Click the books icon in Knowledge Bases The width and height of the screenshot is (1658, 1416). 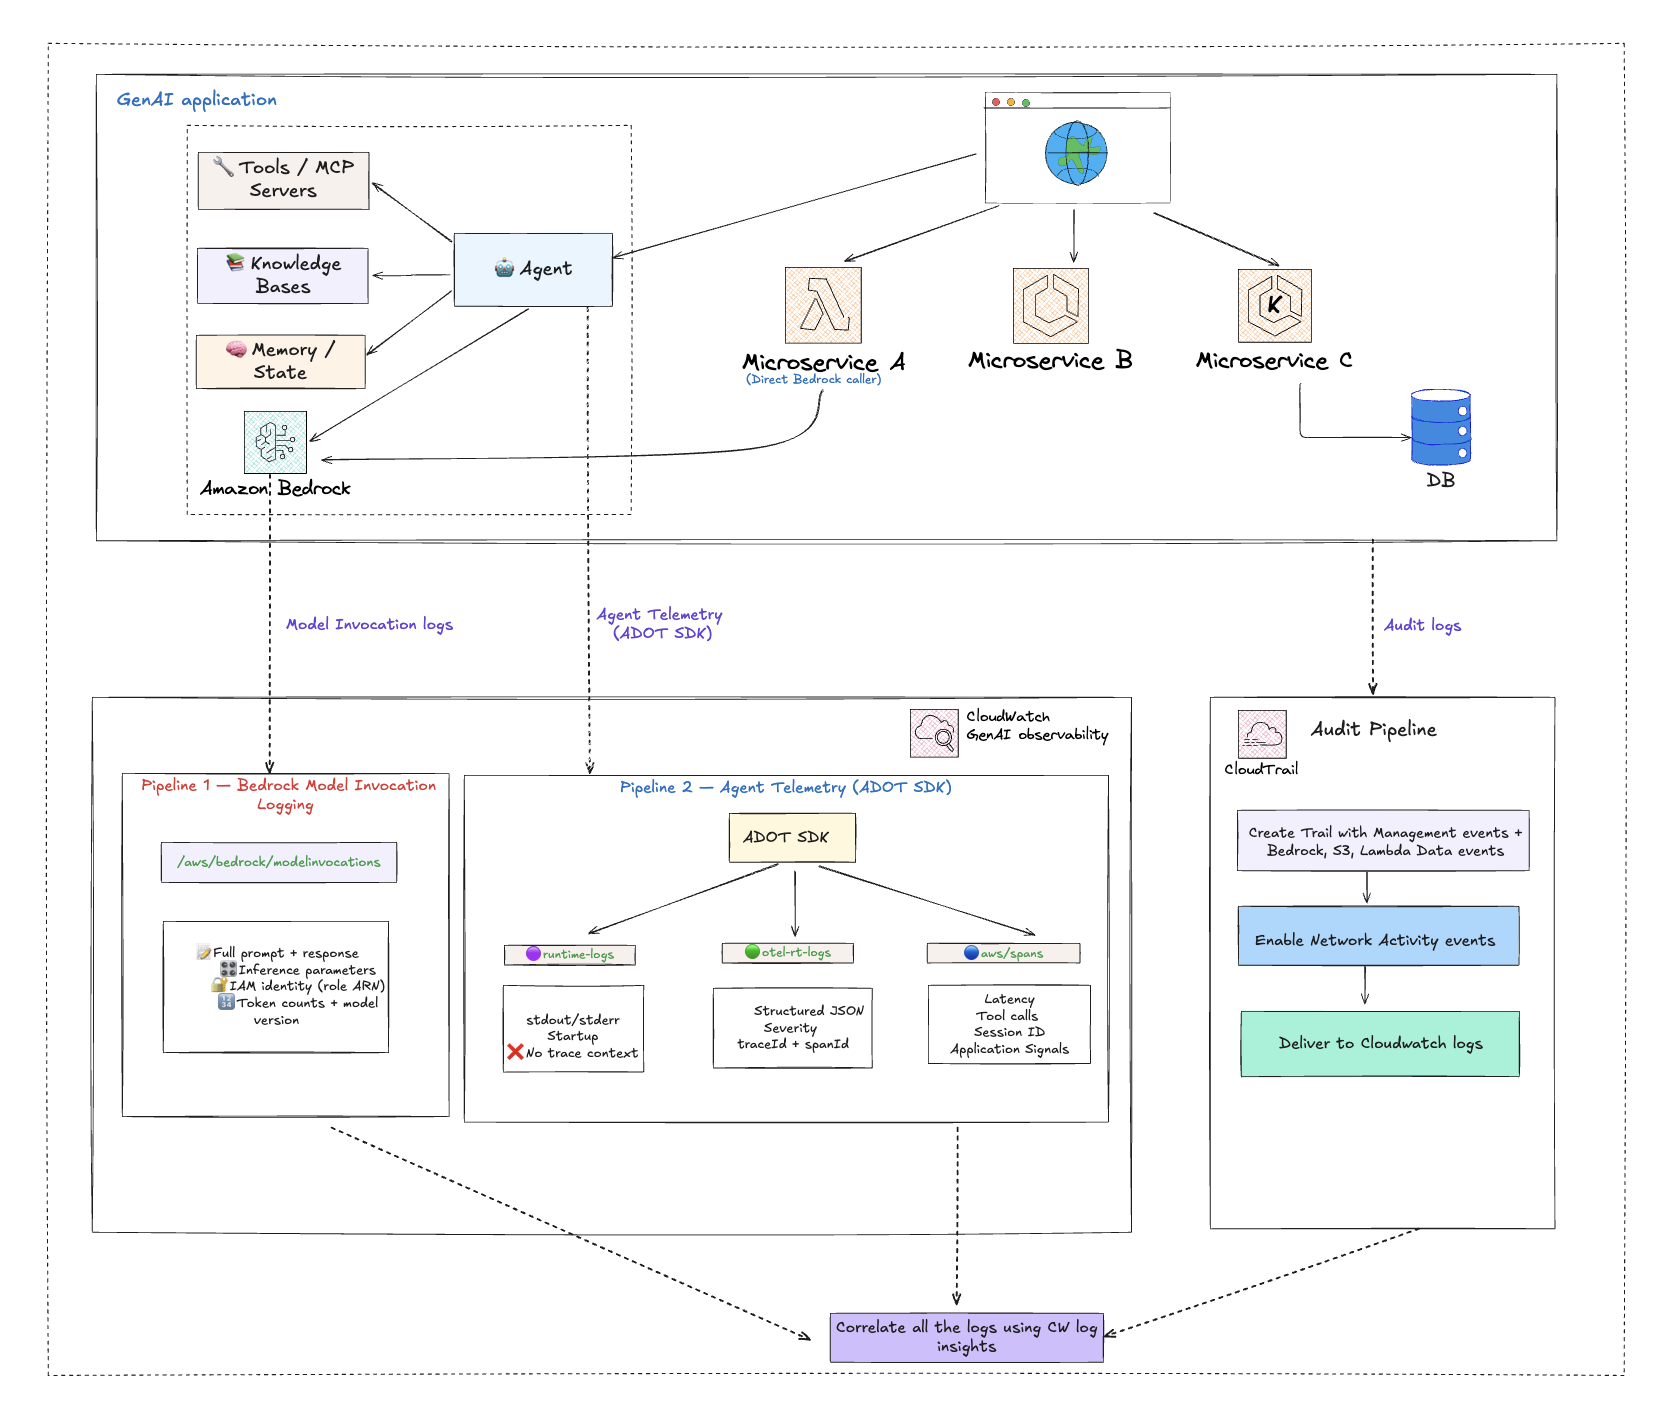point(235,261)
